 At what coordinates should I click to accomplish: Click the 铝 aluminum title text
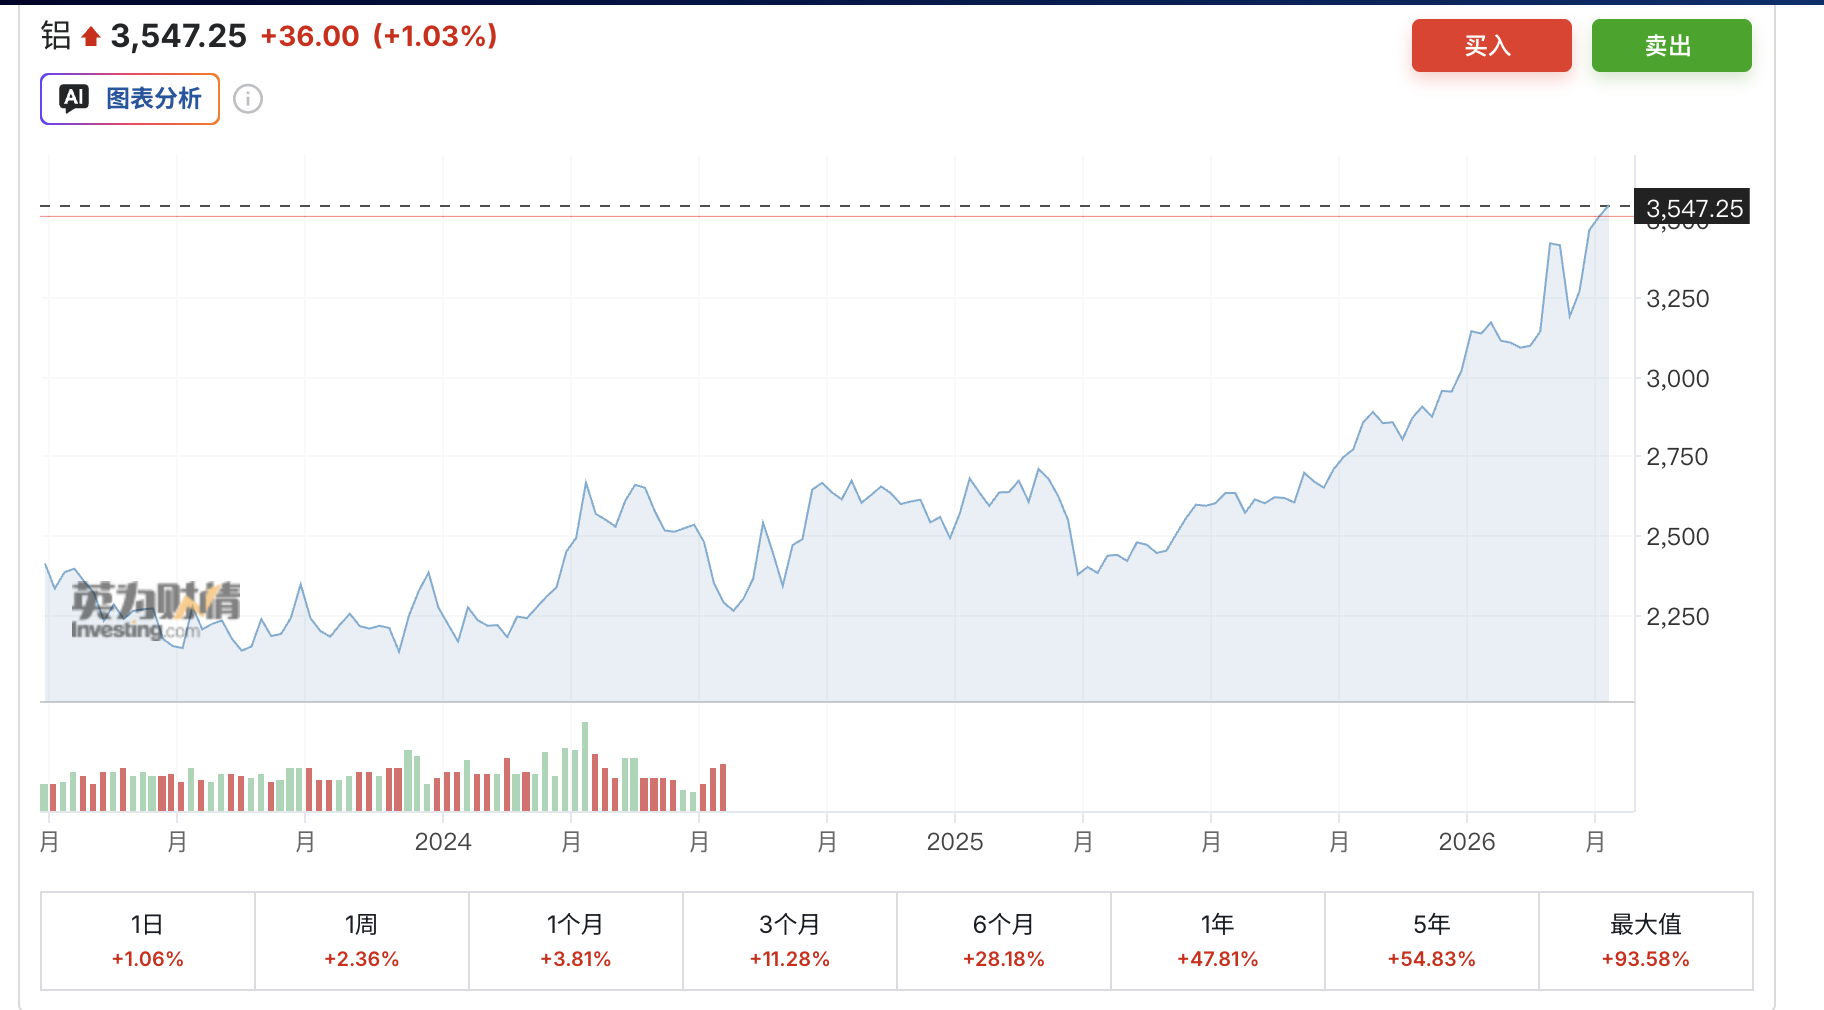click(x=56, y=36)
